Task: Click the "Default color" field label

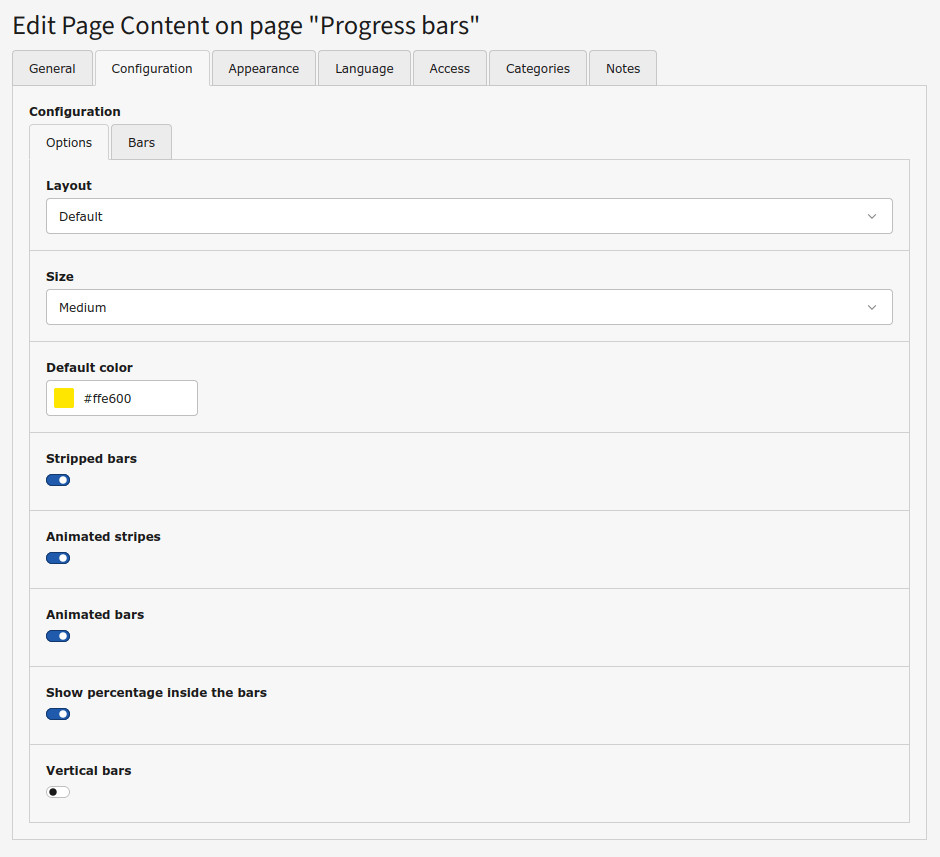Action: [x=89, y=367]
